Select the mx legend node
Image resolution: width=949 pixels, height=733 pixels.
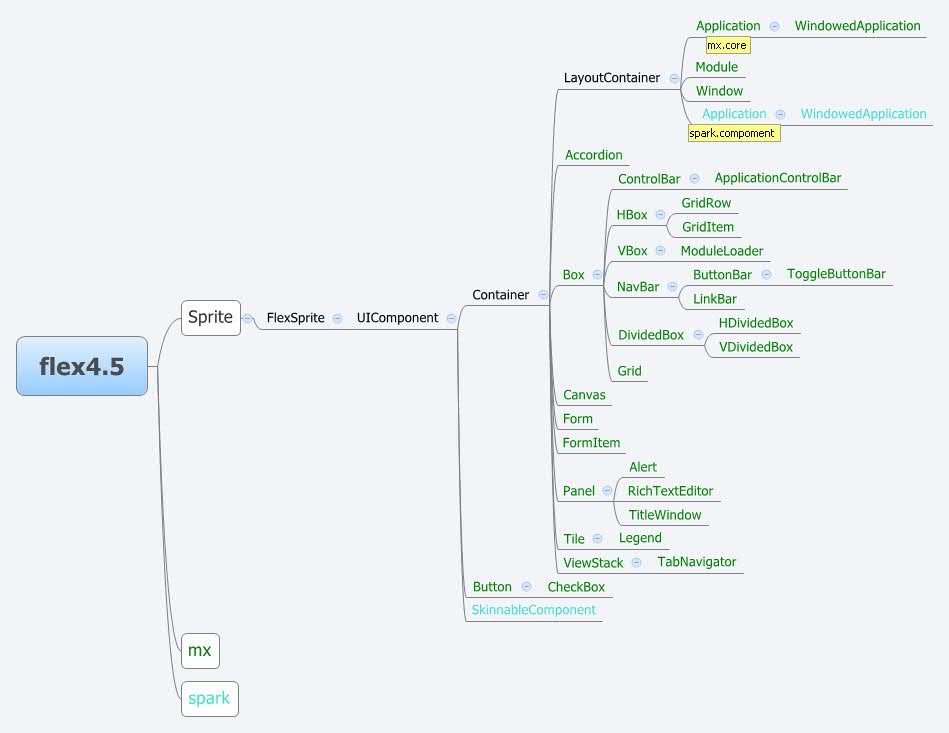click(200, 651)
